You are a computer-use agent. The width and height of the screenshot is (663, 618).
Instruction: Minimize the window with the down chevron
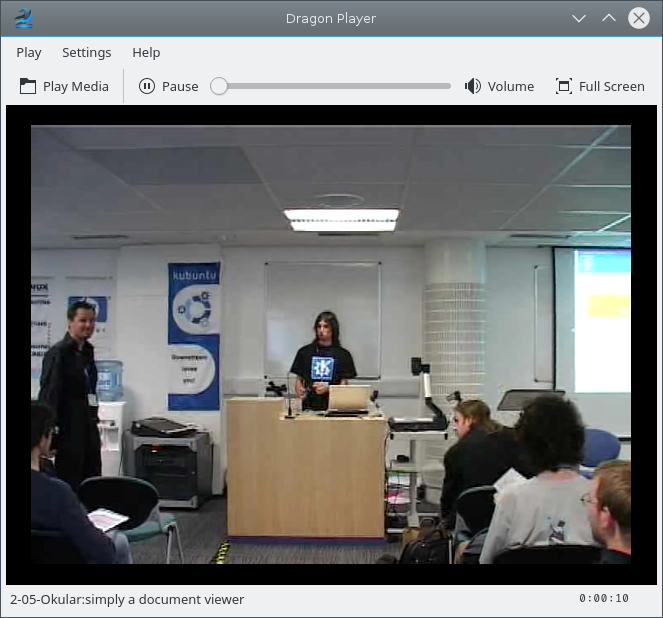pos(578,18)
